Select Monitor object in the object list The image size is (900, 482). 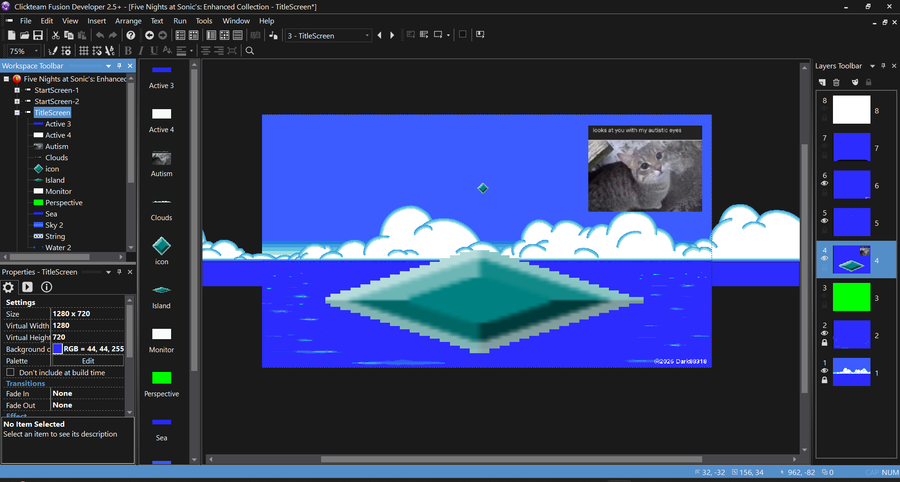tap(161, 339)
